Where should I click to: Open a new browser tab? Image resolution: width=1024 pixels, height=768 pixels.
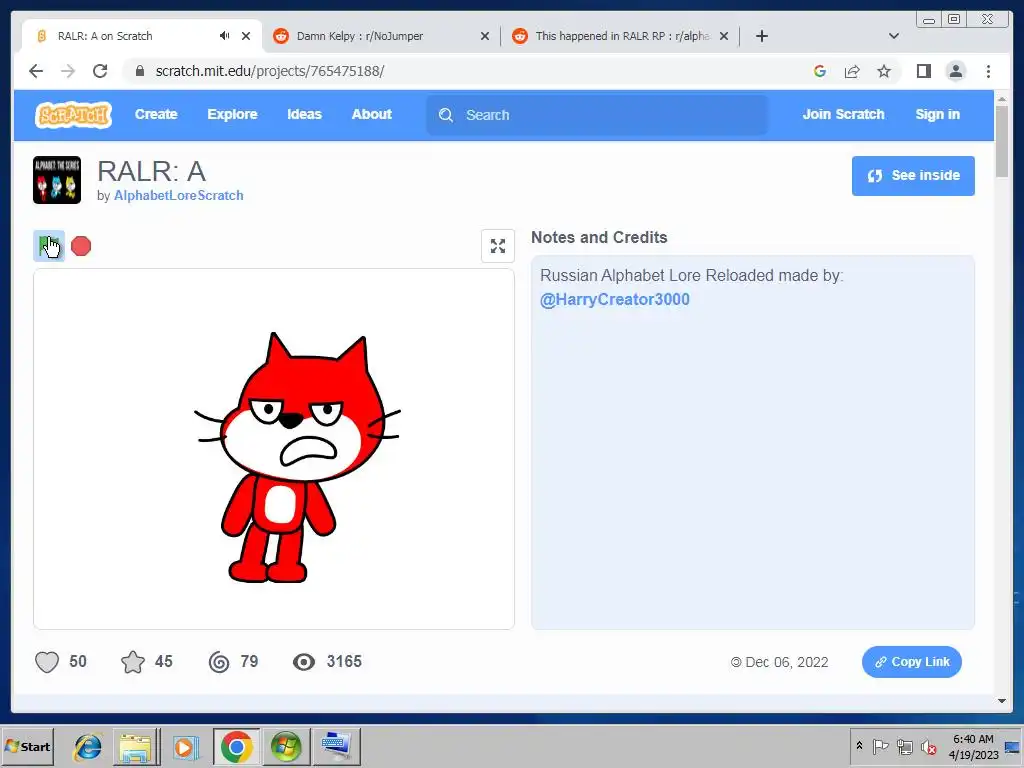point(761,36)
